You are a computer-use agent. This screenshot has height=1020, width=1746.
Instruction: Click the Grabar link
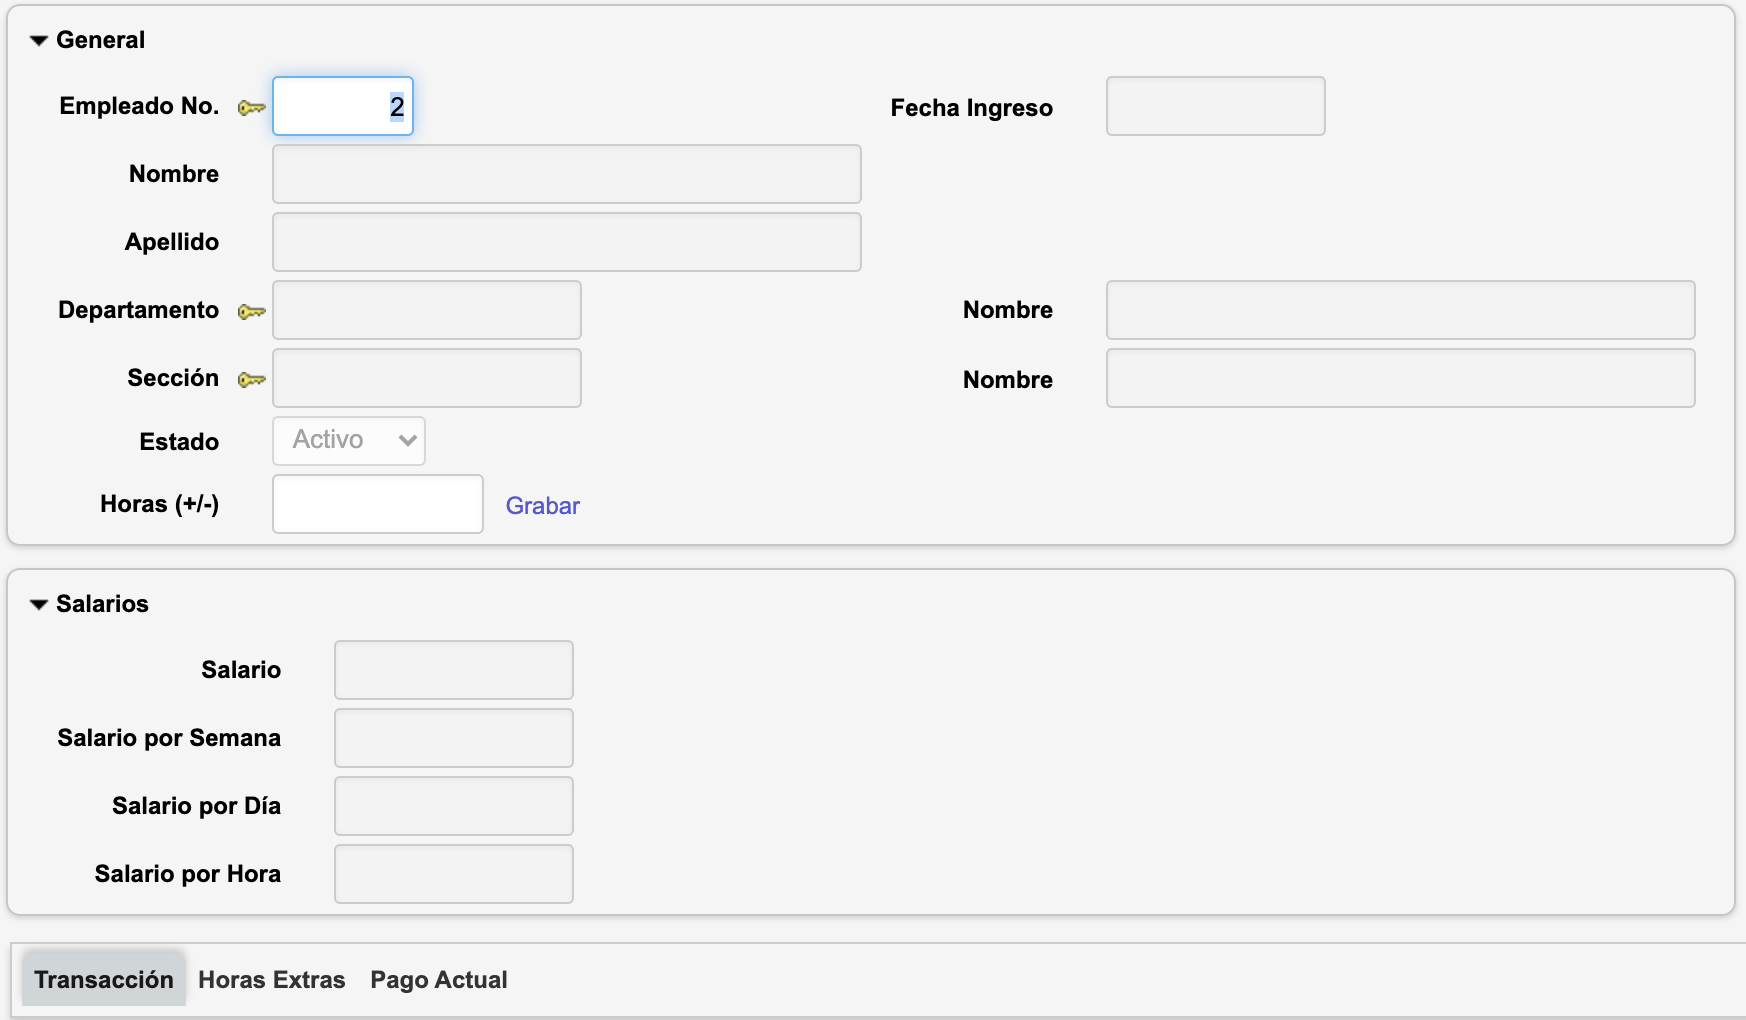coord(542,506)
